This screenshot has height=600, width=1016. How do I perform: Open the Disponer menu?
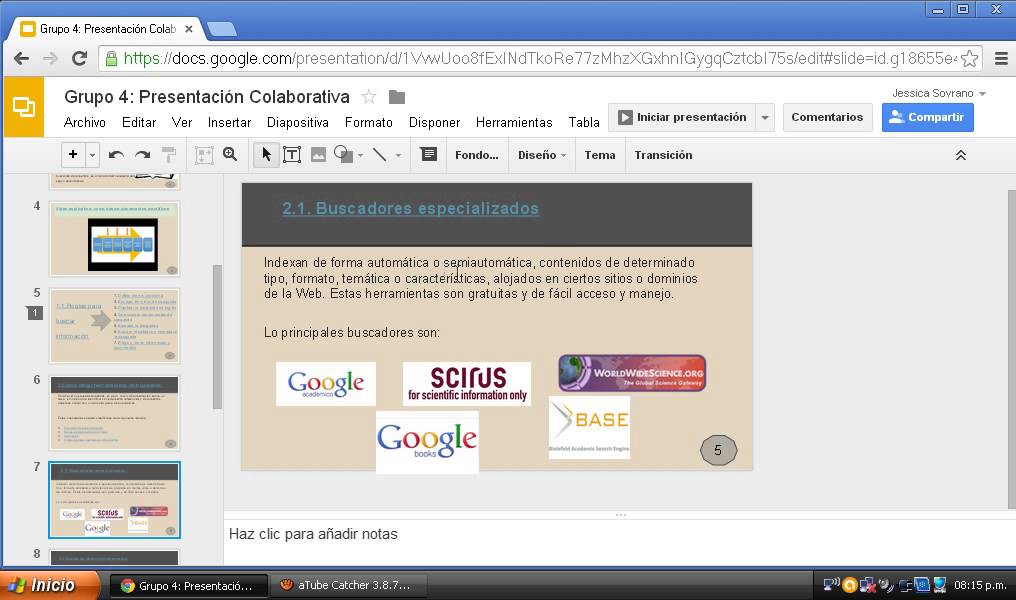(434, 122)
